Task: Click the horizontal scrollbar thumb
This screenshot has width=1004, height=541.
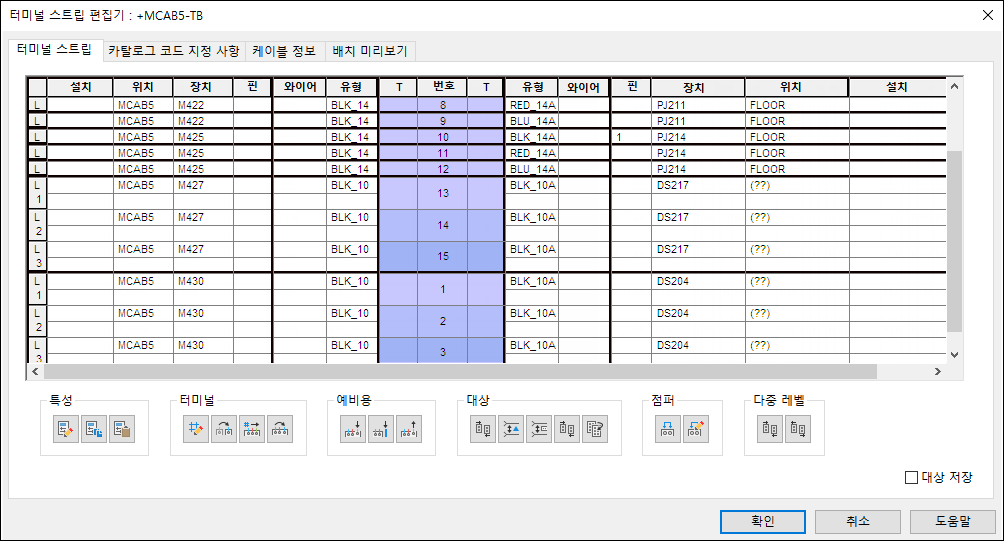Action: coord(460,371)
